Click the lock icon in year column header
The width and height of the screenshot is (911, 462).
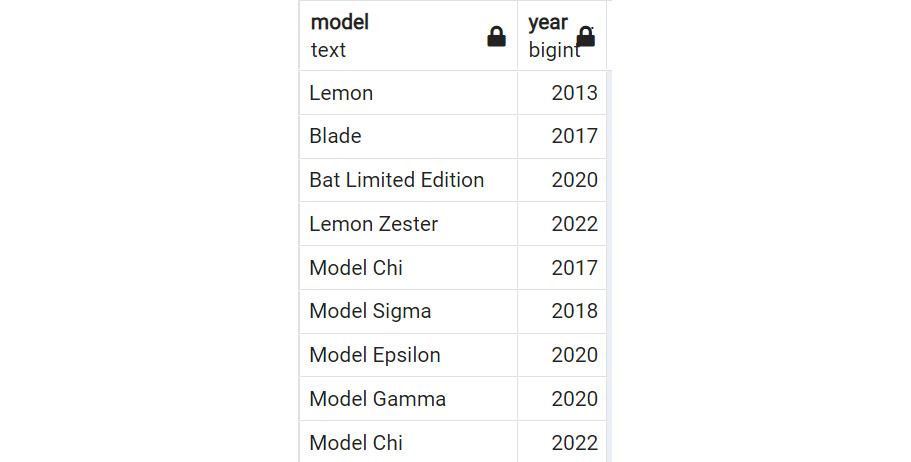[586, 37]
